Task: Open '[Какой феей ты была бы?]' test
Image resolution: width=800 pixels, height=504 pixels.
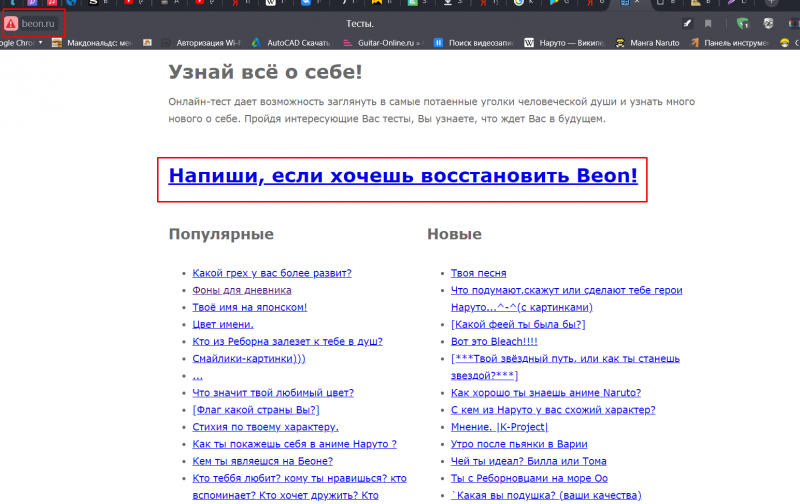Action: click(x=518, y=324)
